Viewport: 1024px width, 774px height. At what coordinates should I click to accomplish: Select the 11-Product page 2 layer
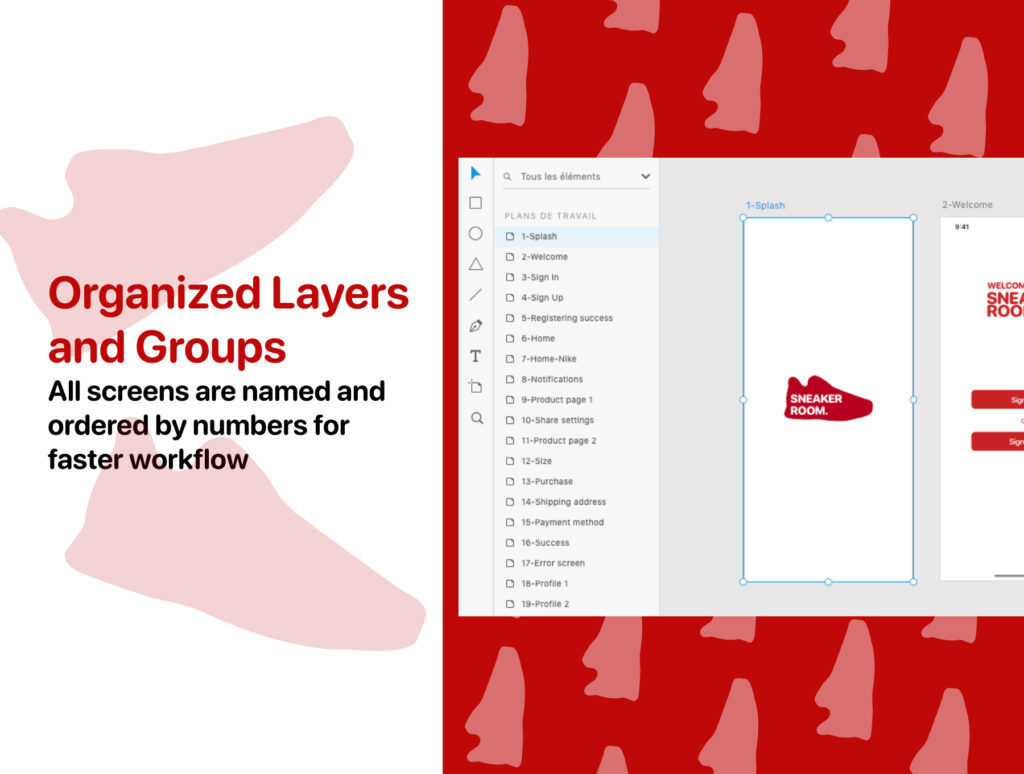click(x=576, y=440)
